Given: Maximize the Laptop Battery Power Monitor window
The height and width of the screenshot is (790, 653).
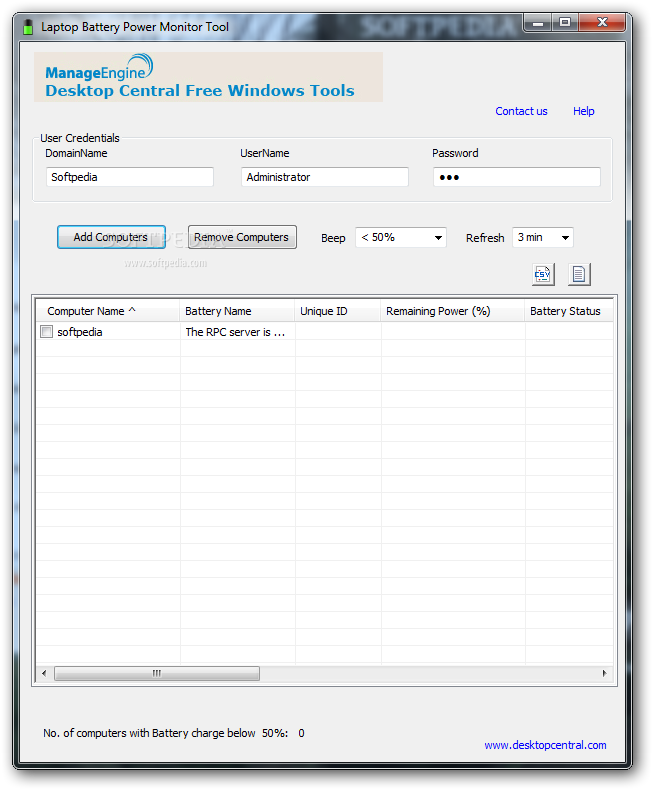Looking at the screenshot, I should point(565,22).
